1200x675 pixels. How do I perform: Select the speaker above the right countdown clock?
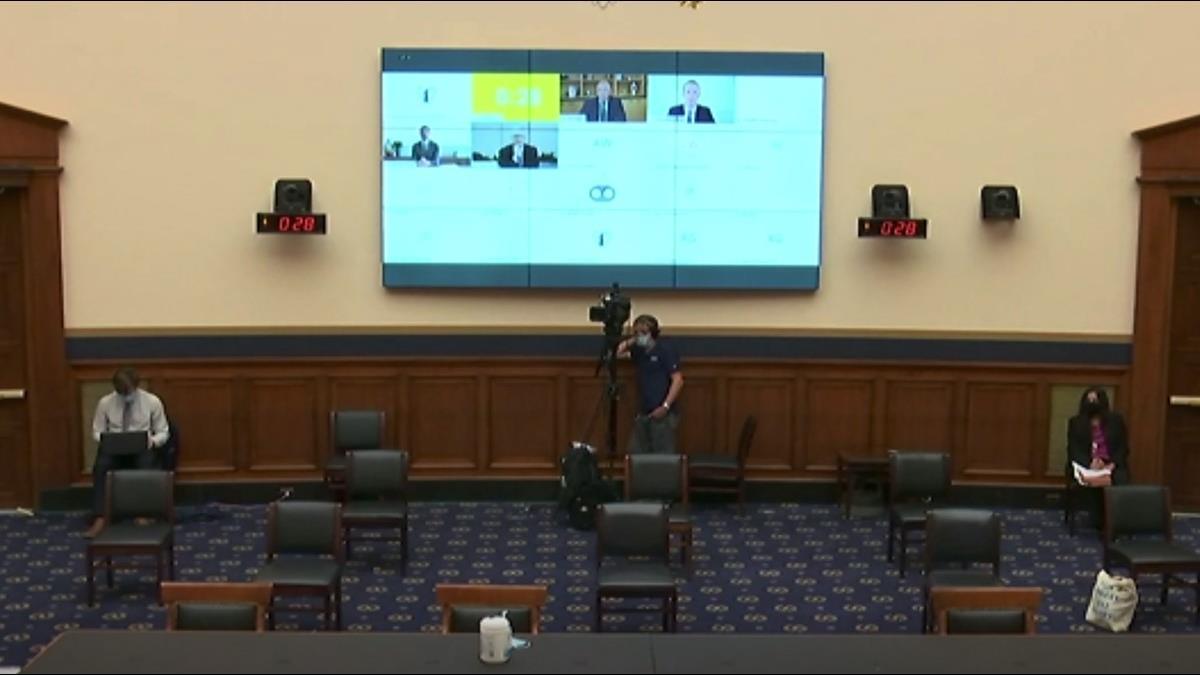[889, 200]
